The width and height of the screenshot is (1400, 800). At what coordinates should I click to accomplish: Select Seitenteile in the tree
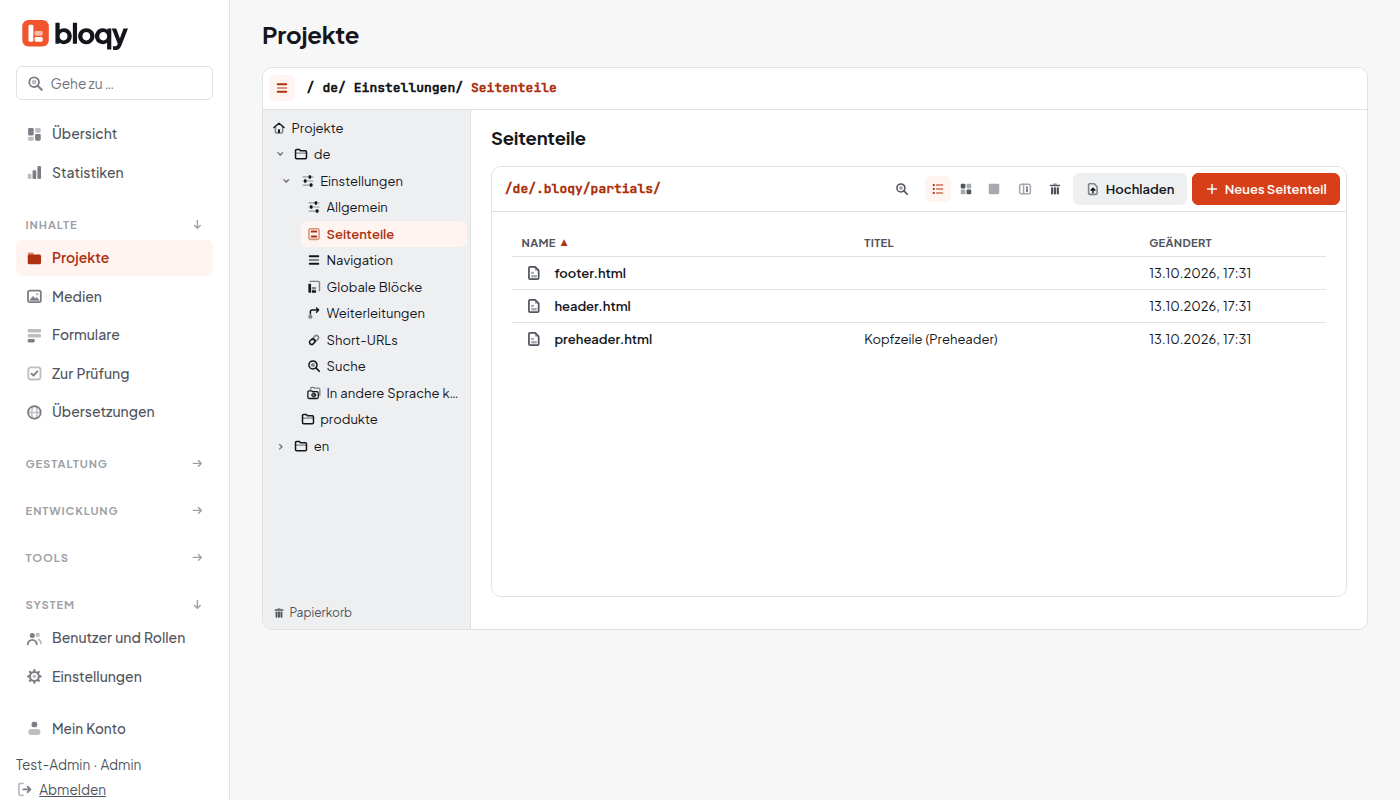pyautogui.click(x=384, y=234)
